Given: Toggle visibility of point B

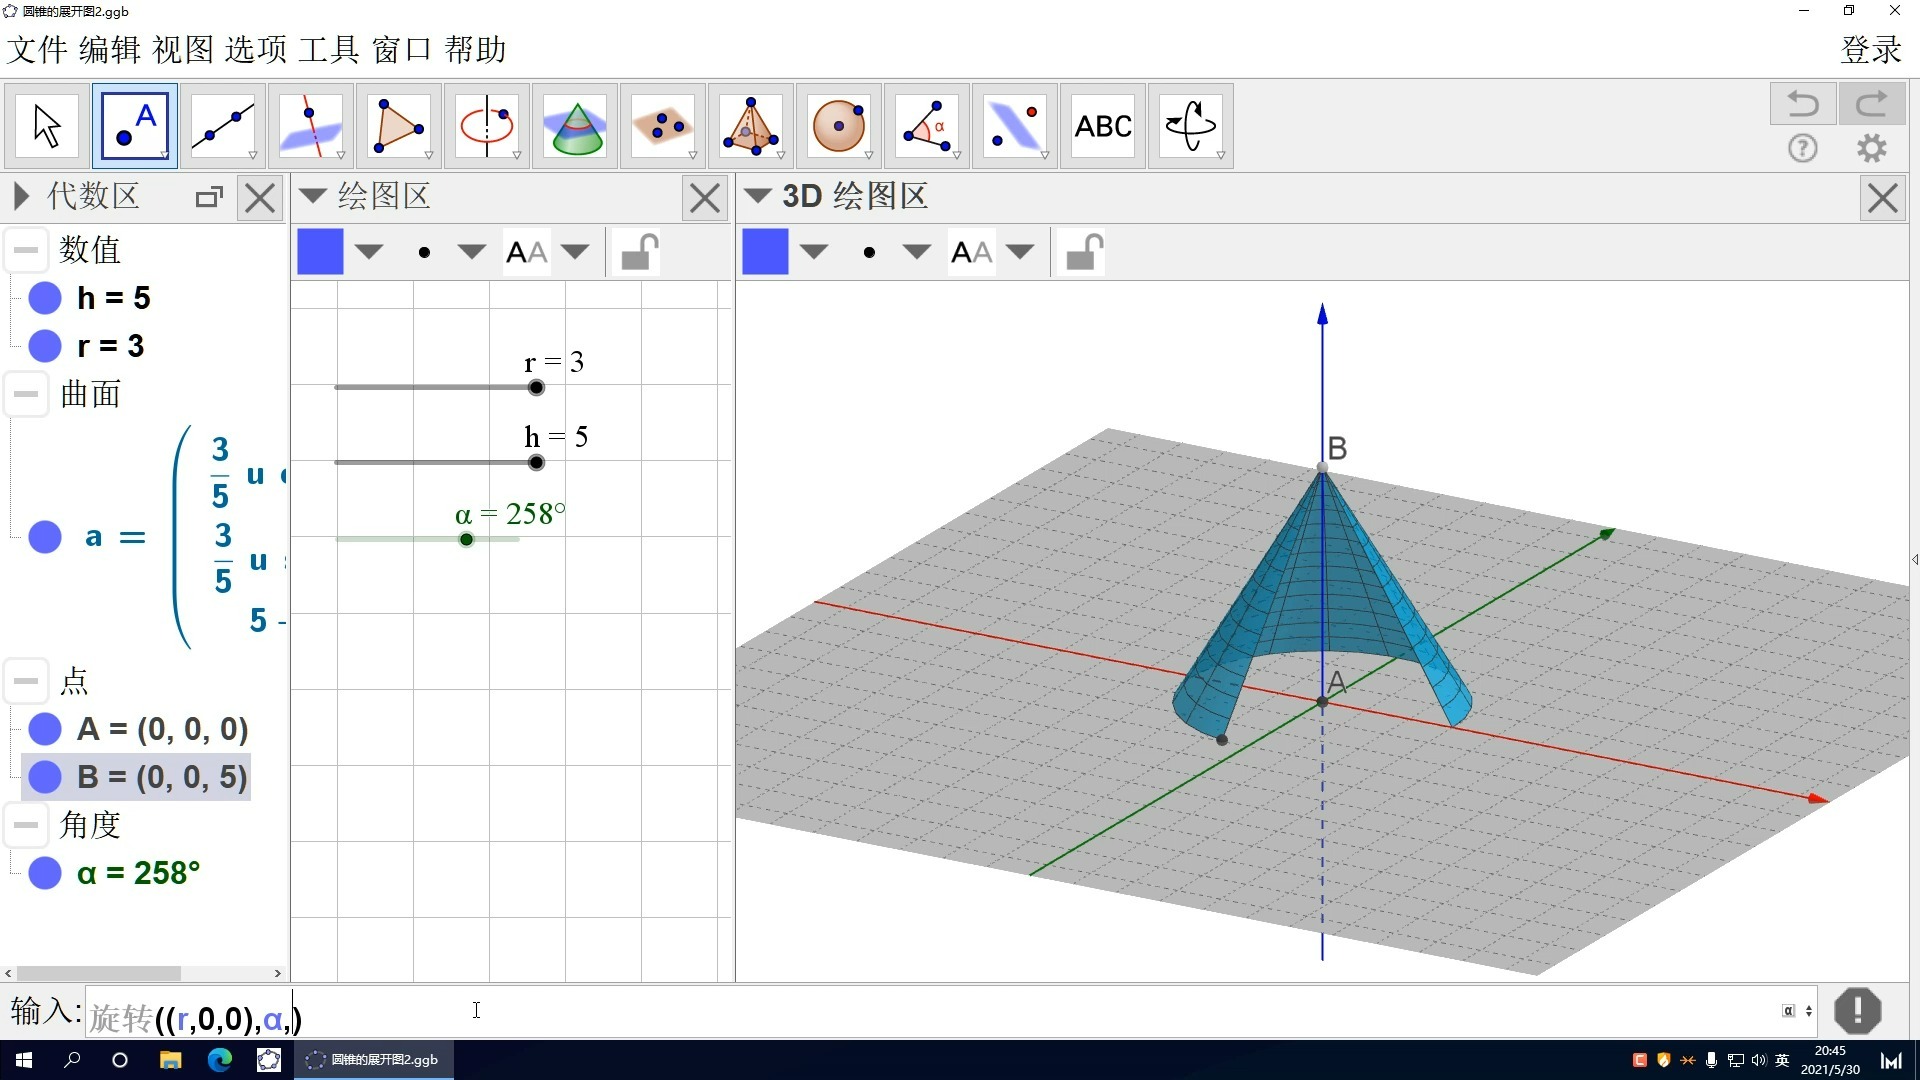Looking at the screenshot, I should (x=45, y=777).
